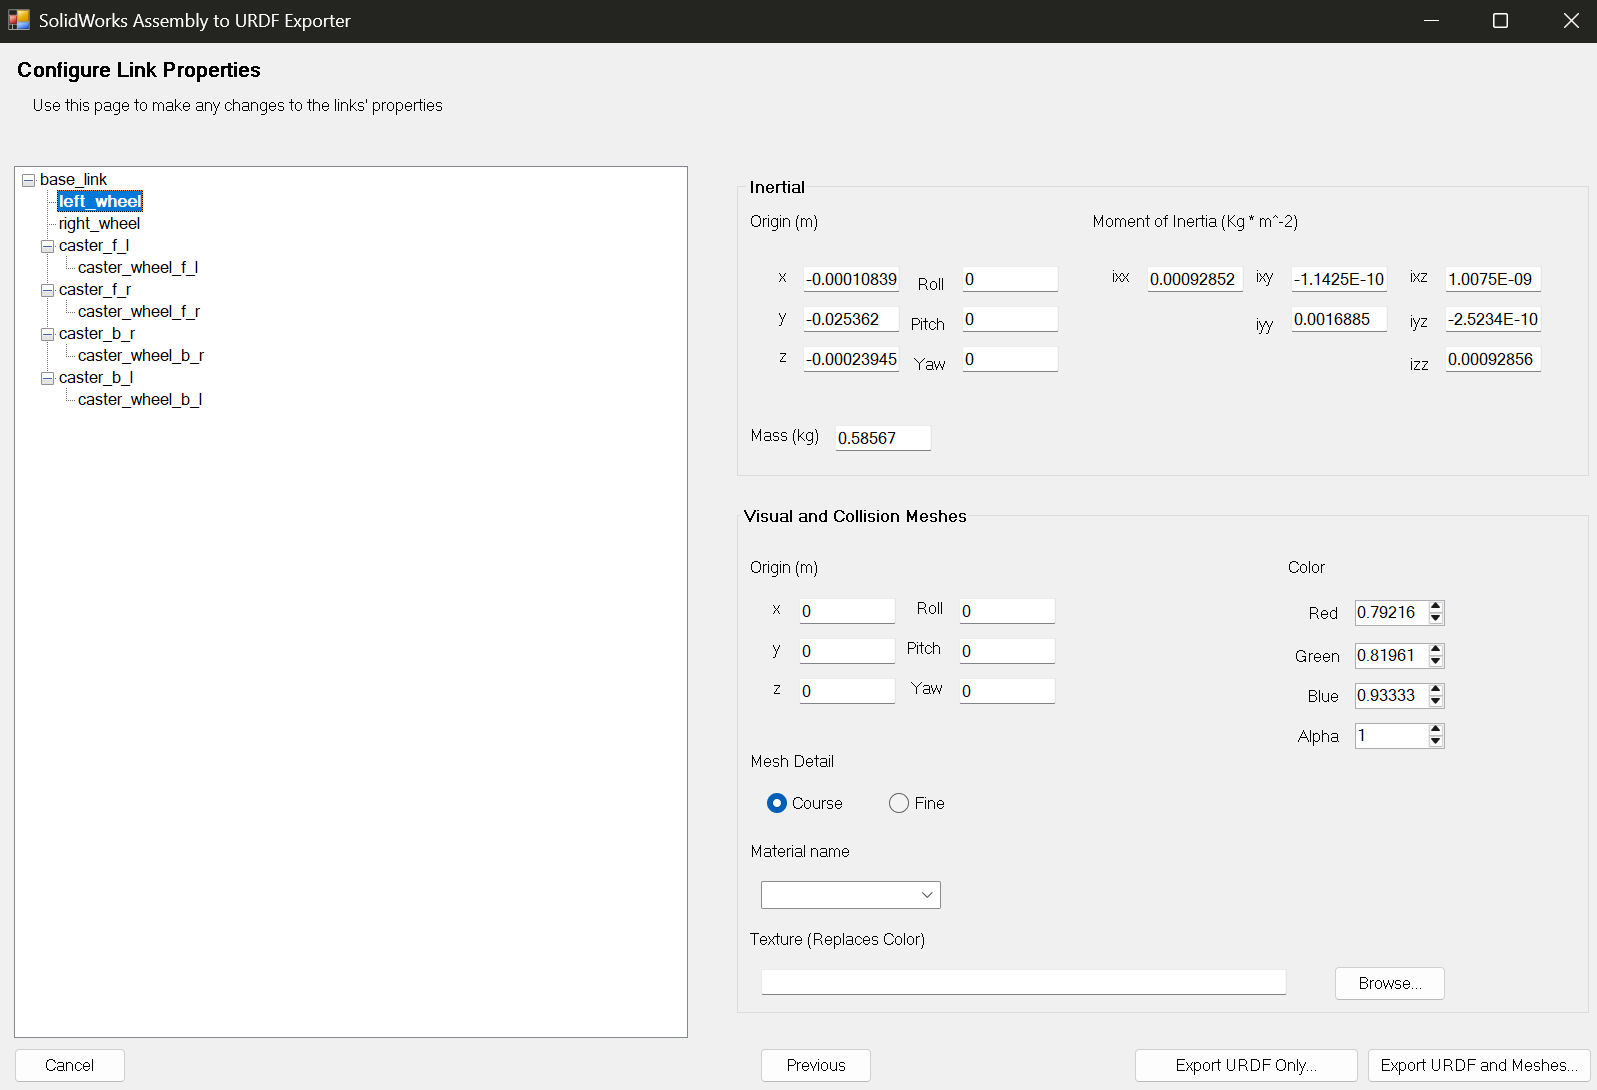Click the inertial origin z field
This screenshot has width=1597, height=1090.
(851, 359)
